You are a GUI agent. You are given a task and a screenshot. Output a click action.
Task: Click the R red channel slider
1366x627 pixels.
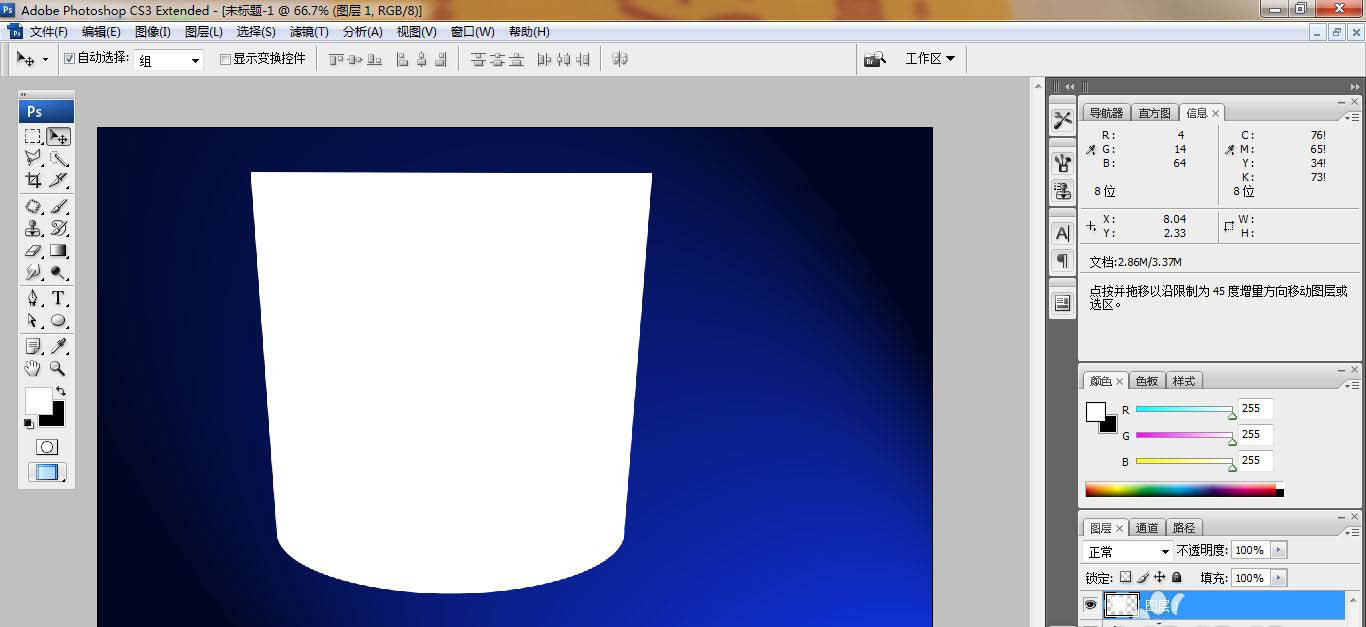[x=1185, y=409]
